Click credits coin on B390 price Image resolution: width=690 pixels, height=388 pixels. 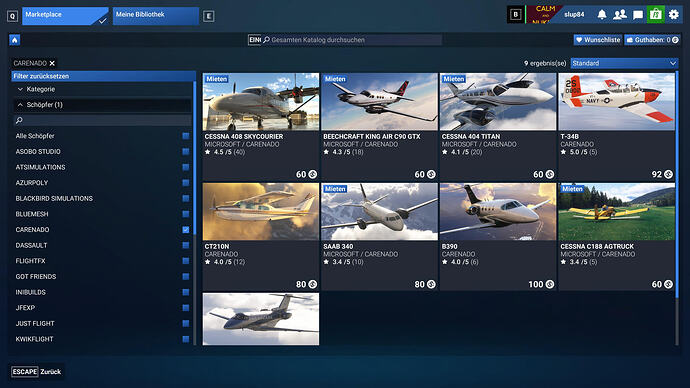[550, 284]
